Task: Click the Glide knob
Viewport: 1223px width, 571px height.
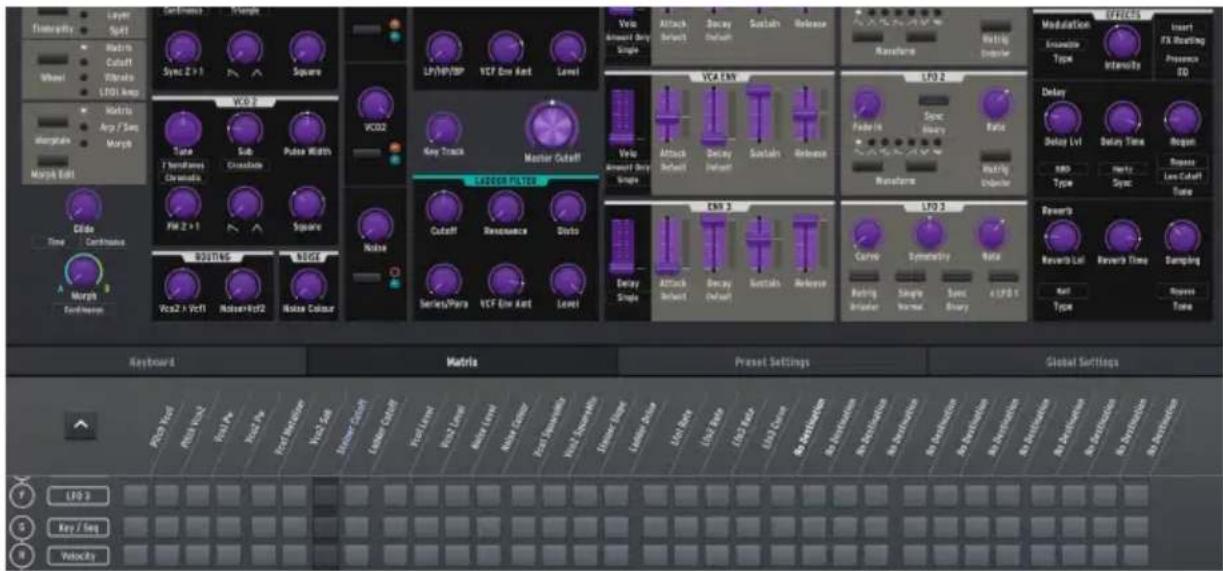Action: 82,208
